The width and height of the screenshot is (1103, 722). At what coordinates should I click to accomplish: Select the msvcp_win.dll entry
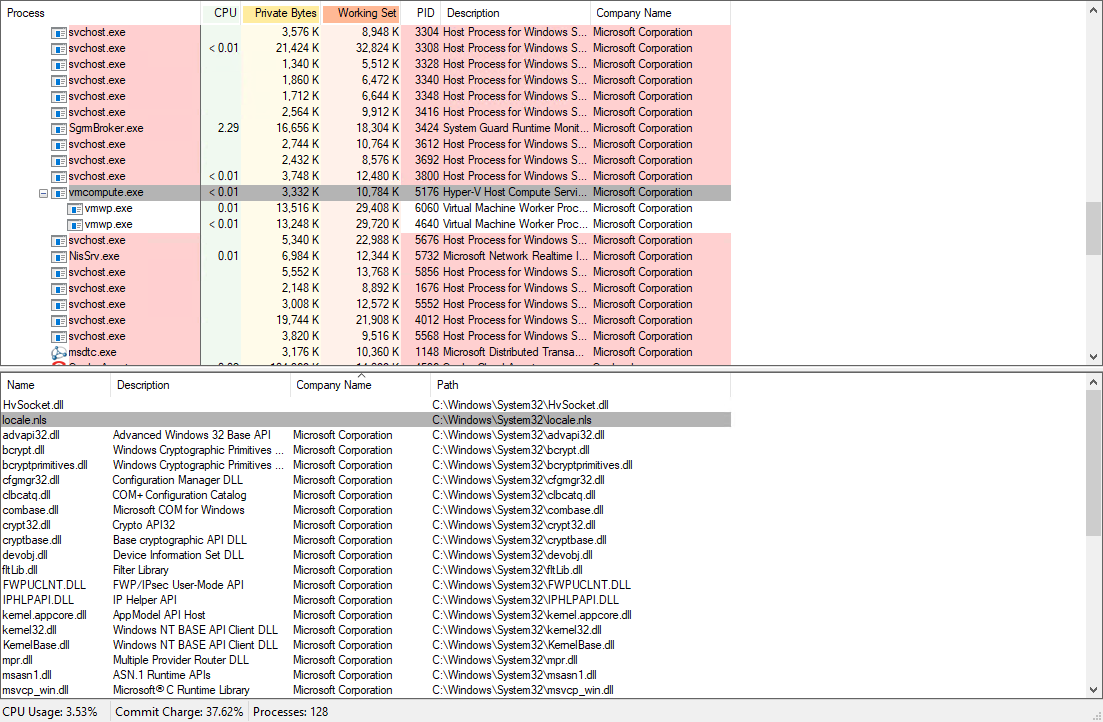coord(366,690)
